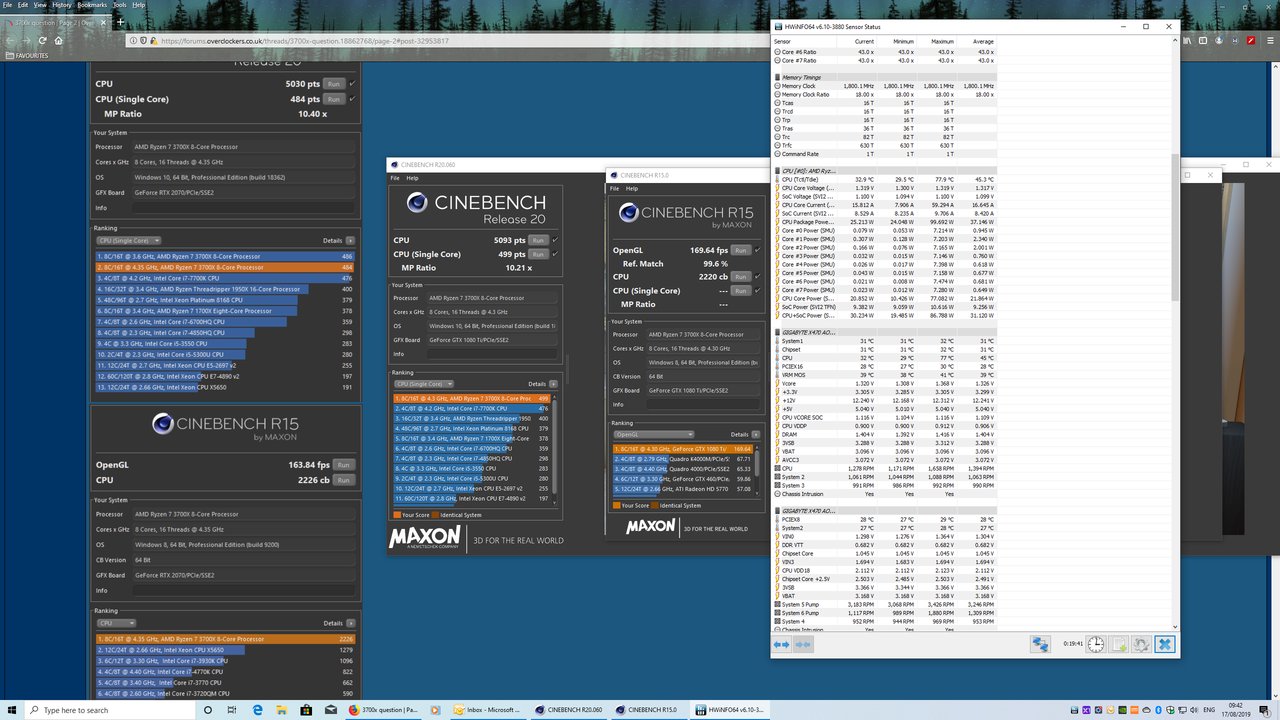Viewport: 1280px width, 720px height.
Task: Open File menu in Cinebench R15 window
Action: coord(614,188)
